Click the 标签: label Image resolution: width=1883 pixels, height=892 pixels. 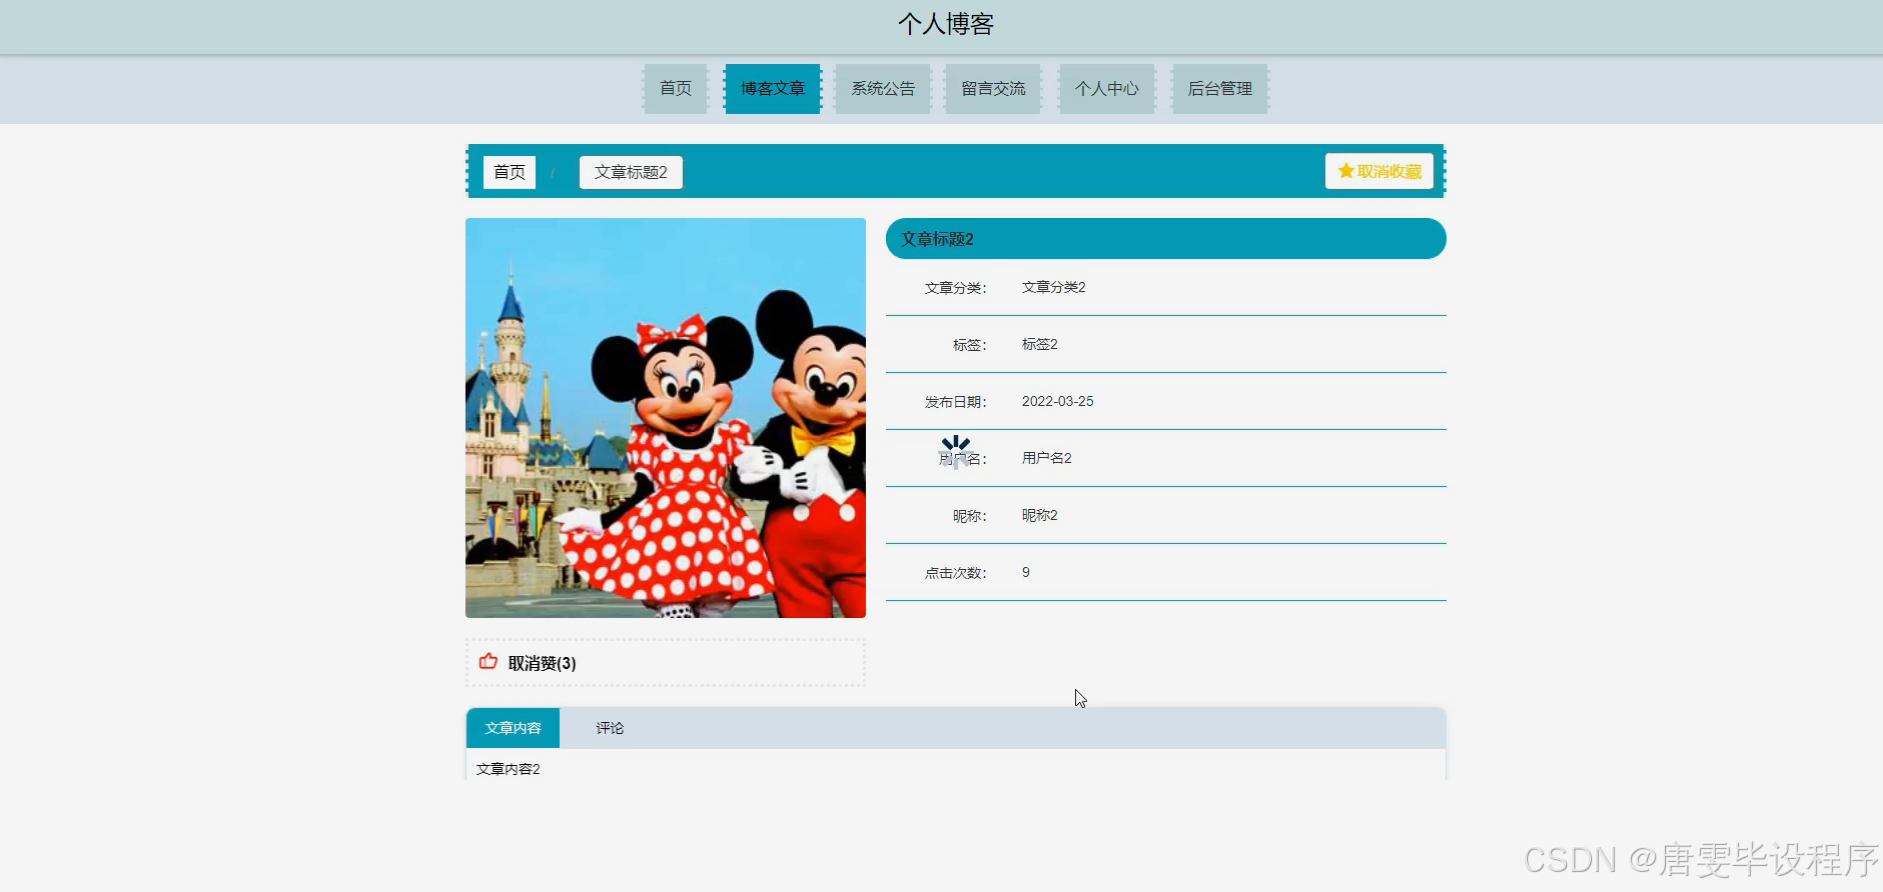pos(969,345)
